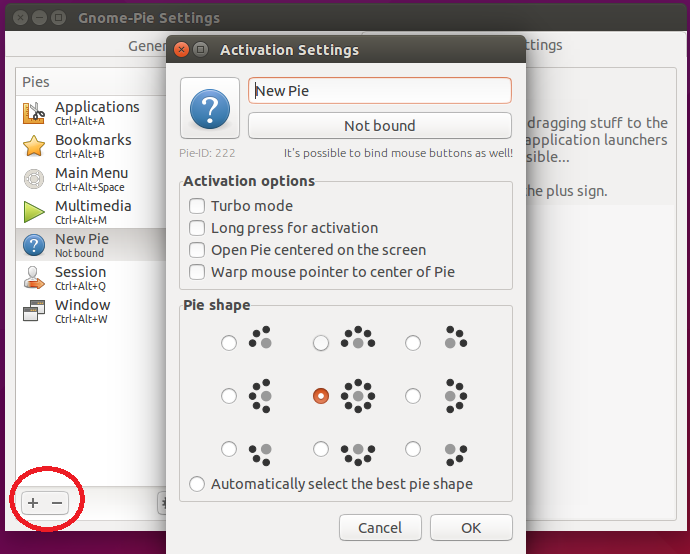690x554 pixels.
Task: Select left half pie shape radio
Action: coord(229,396)
